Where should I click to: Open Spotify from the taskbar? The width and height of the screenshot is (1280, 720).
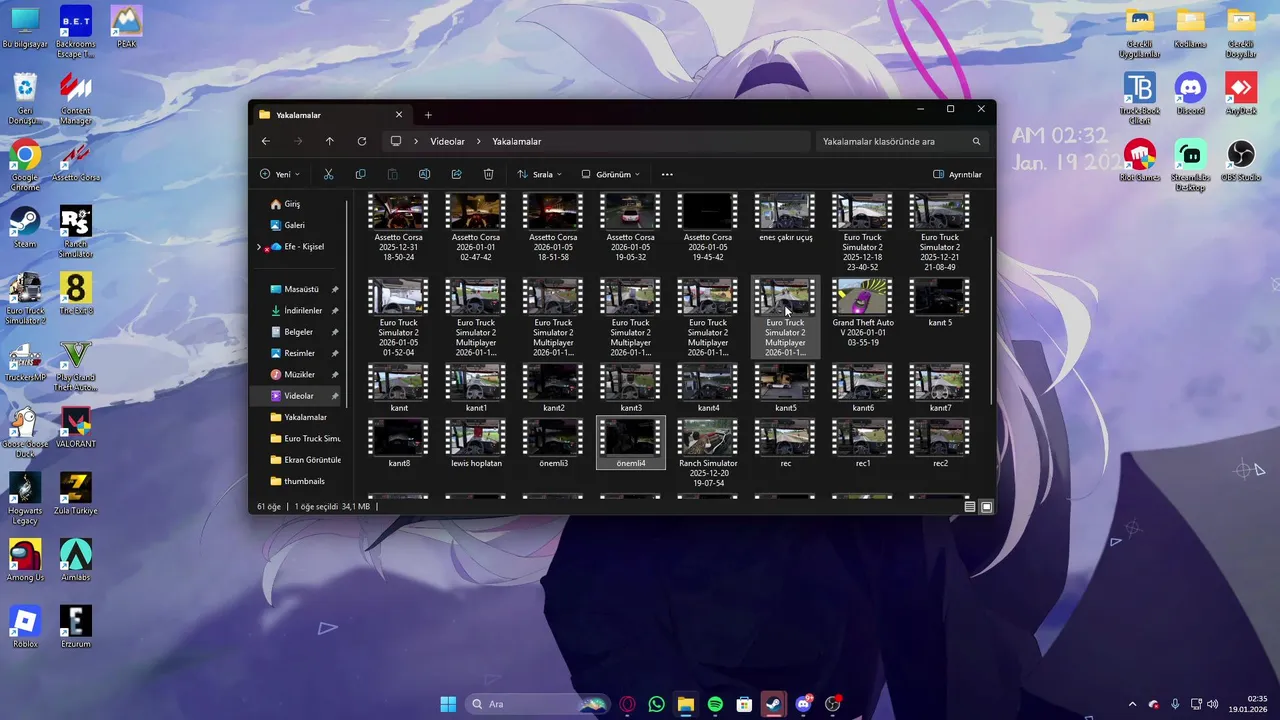tap(715, 704)
